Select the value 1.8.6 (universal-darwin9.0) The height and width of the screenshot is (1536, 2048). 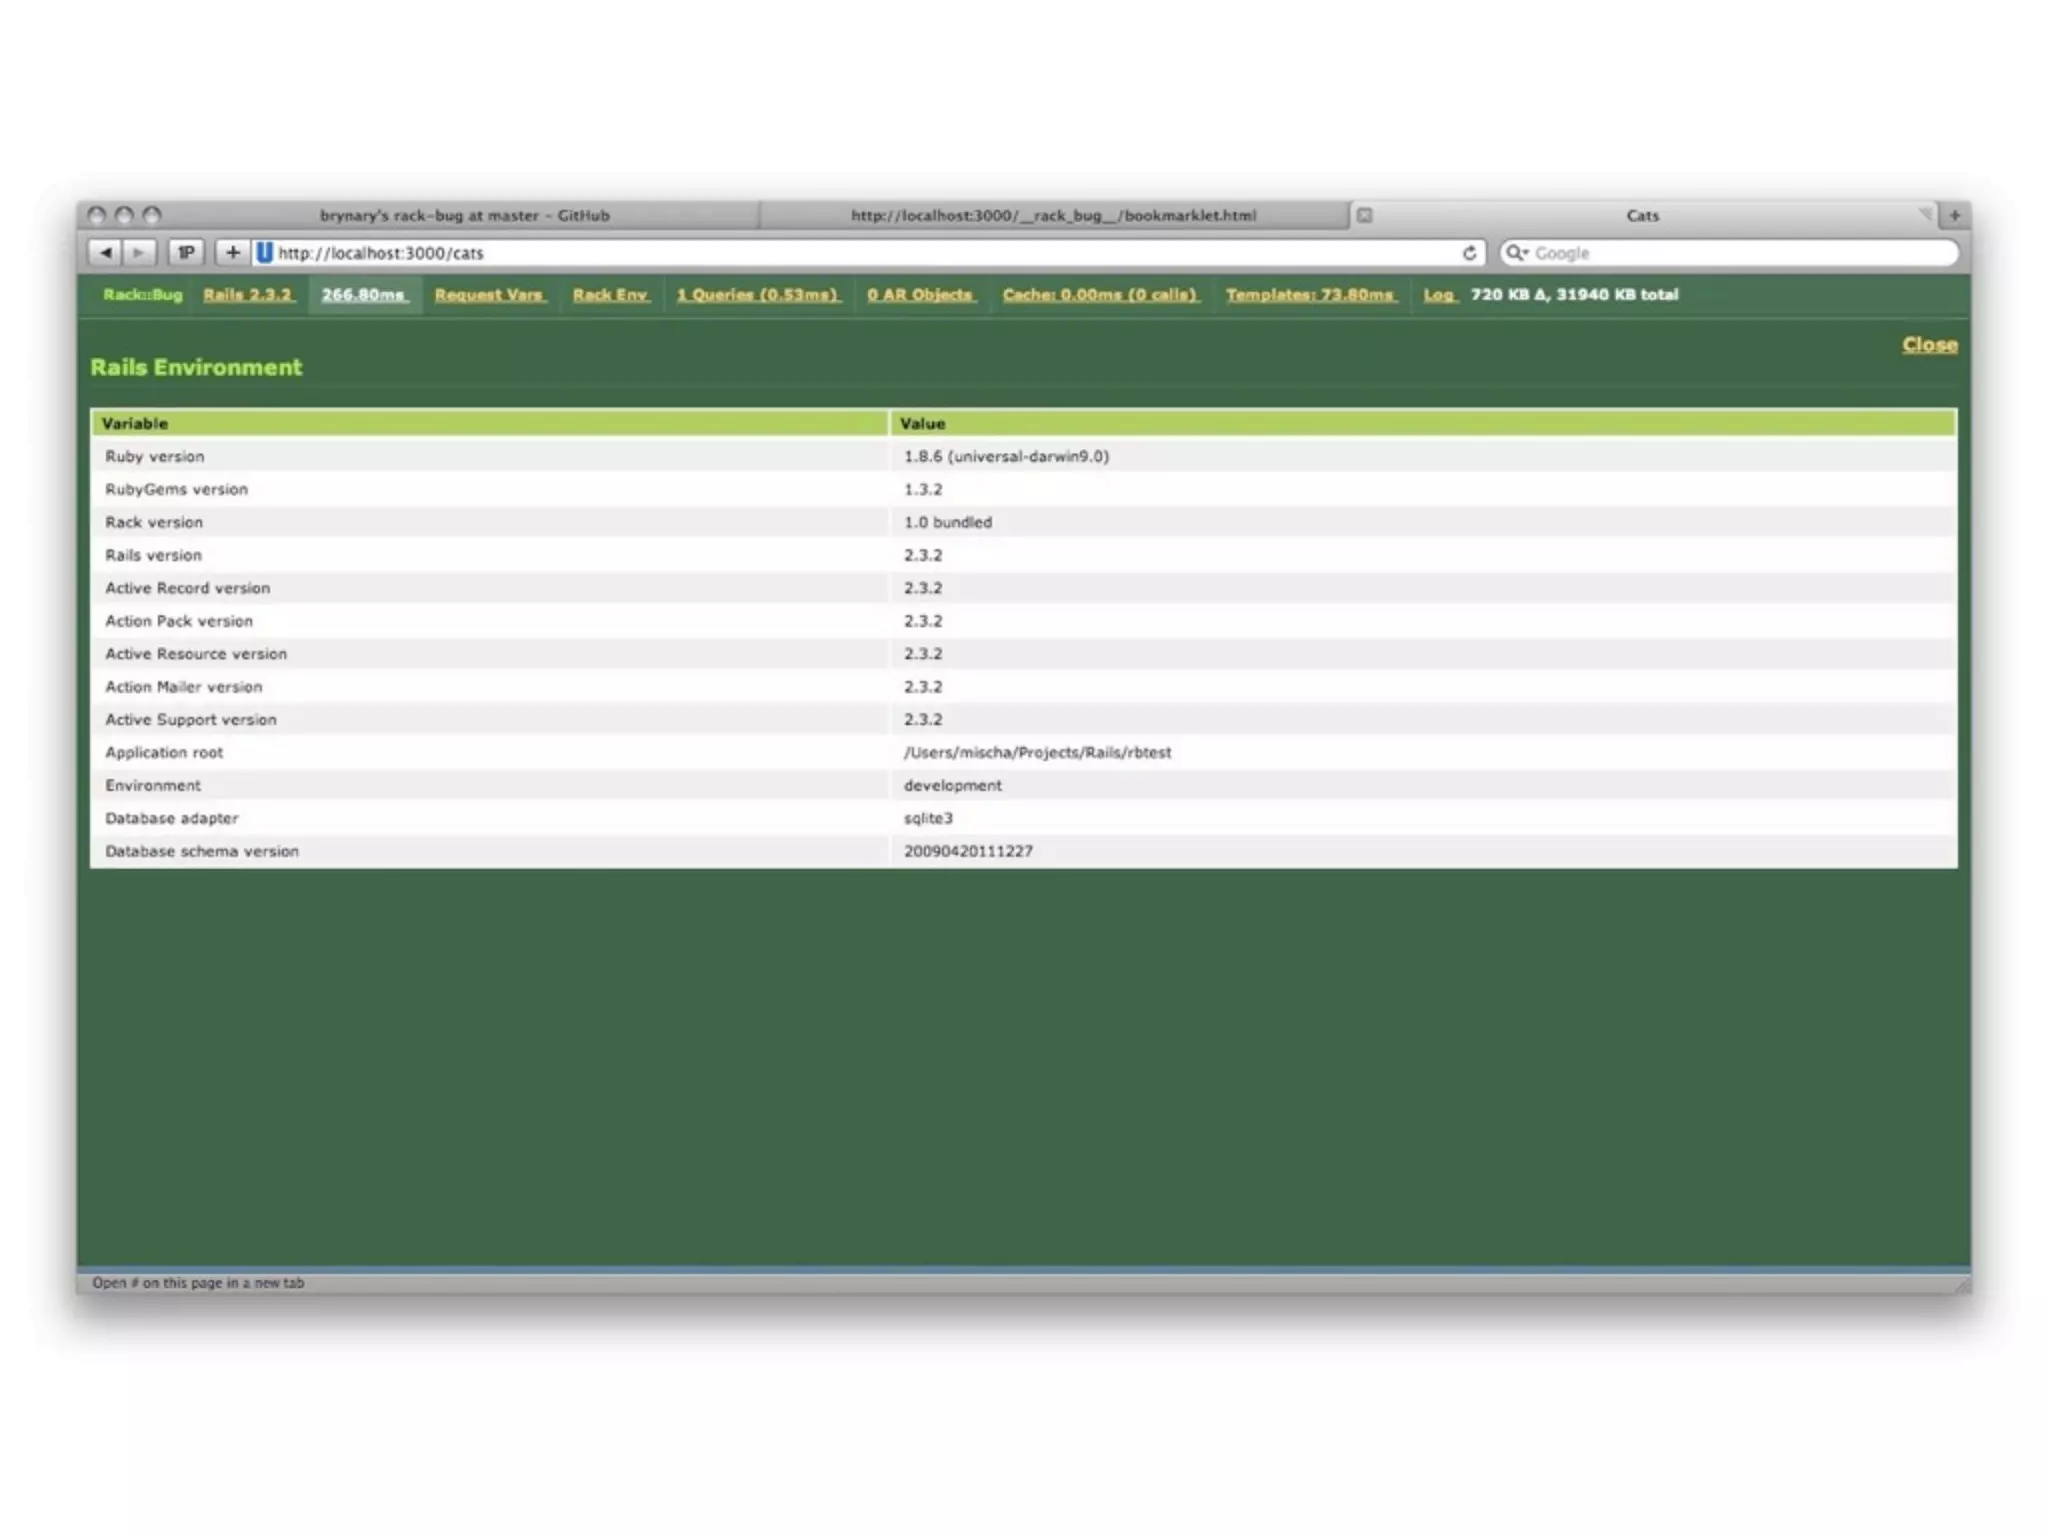[1006, 456]
